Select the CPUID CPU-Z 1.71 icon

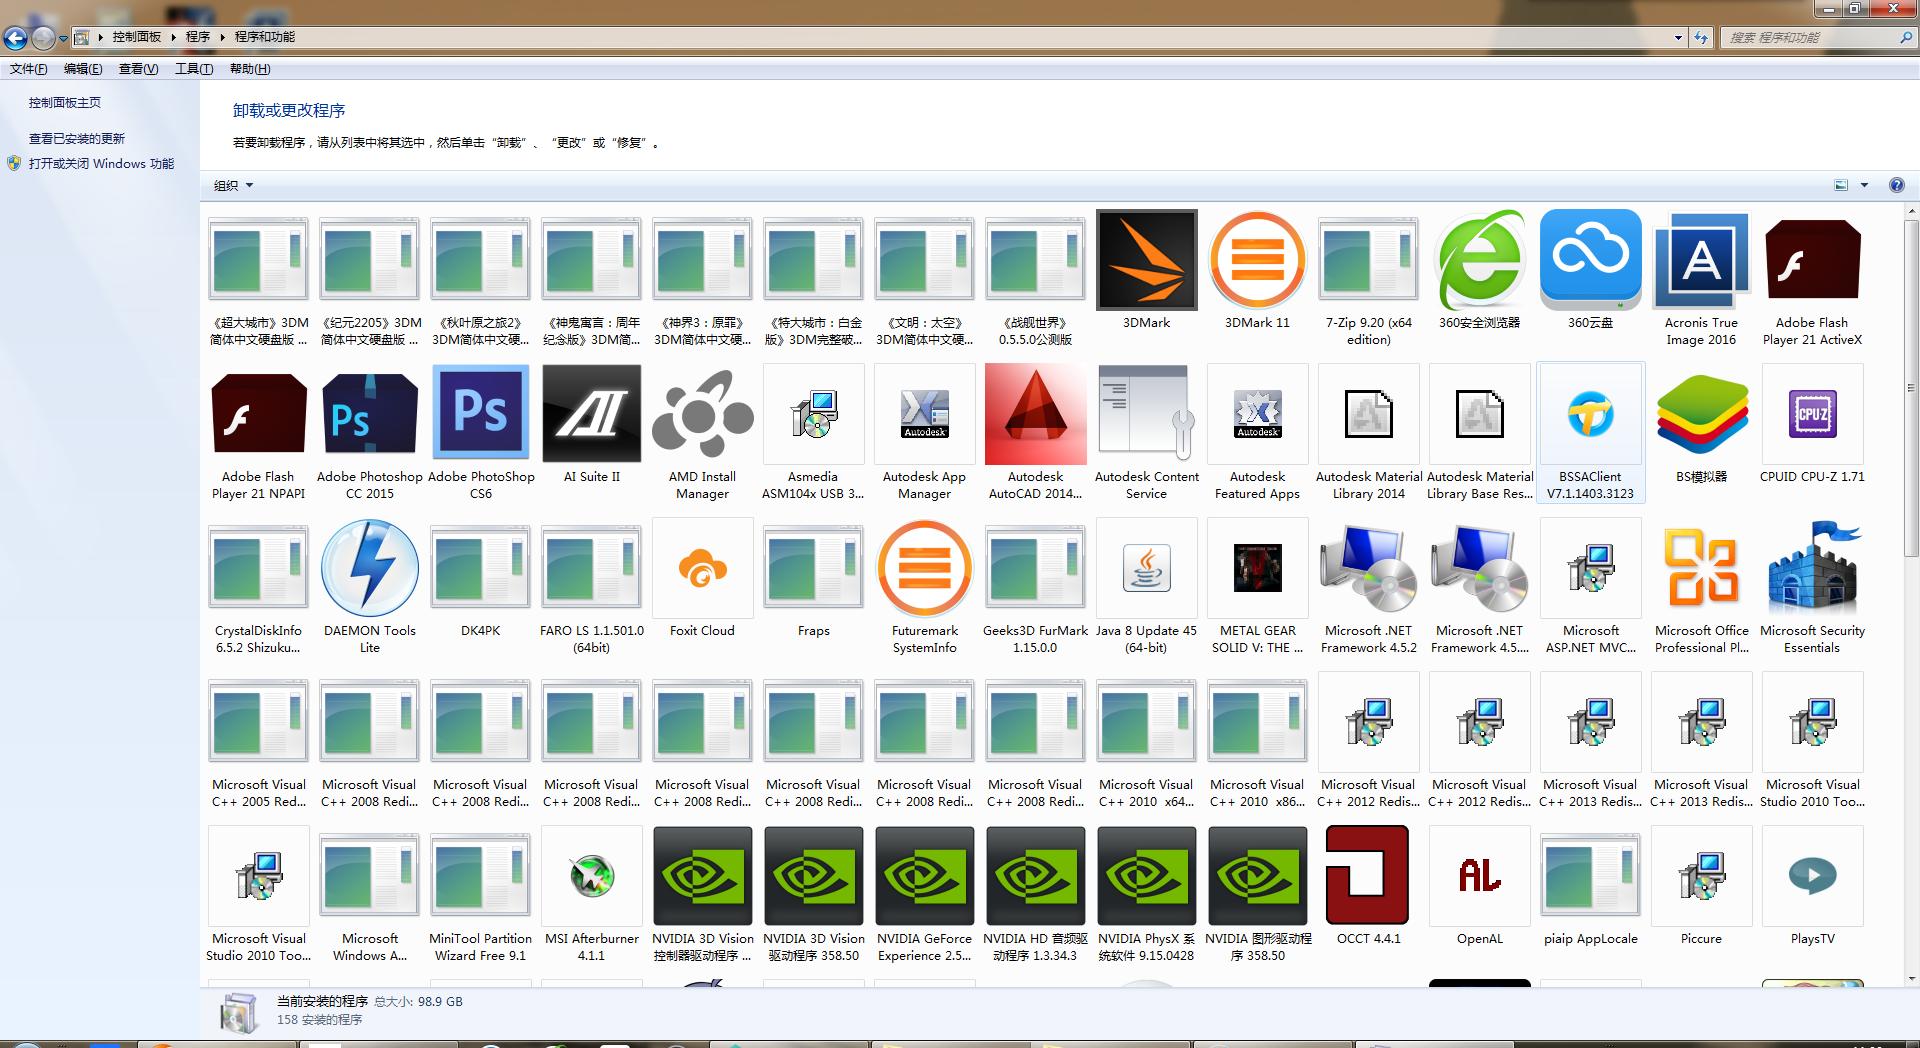point(1812,414)
